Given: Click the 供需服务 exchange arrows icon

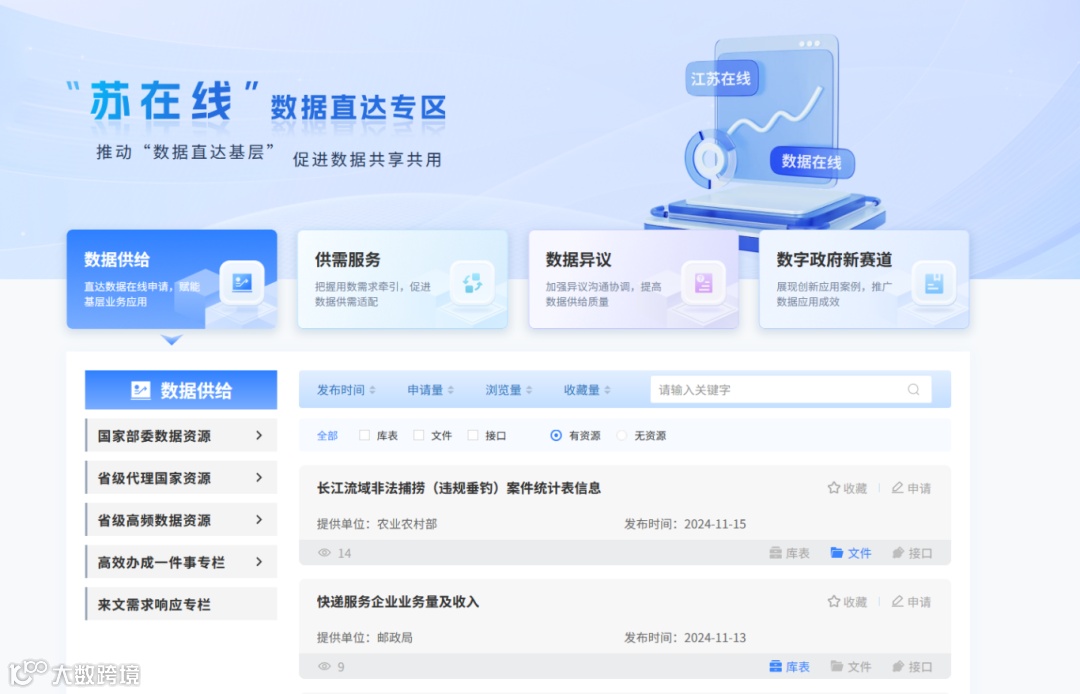Looking at the screenshot, I should tap(472, 282).
